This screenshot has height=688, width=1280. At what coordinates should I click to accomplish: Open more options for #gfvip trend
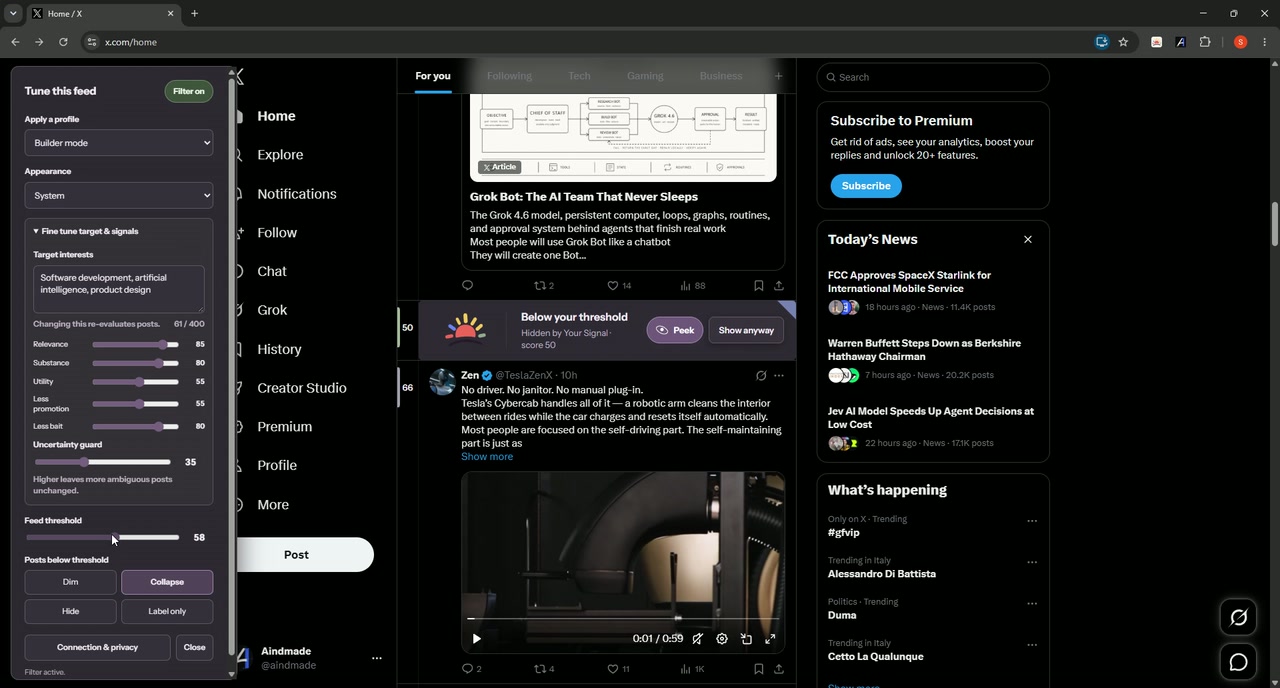(x=1032, y=521)
